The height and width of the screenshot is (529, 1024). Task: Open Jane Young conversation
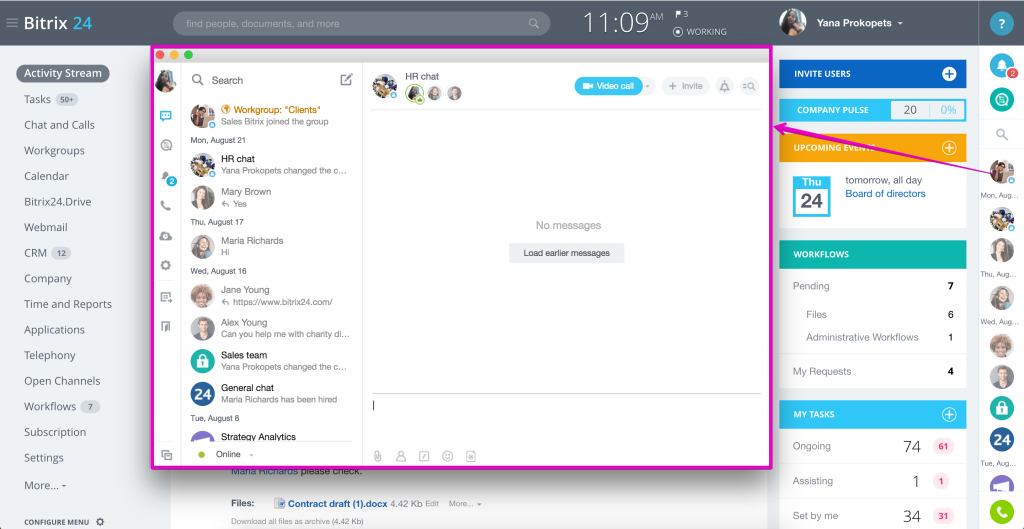point(271,295)
